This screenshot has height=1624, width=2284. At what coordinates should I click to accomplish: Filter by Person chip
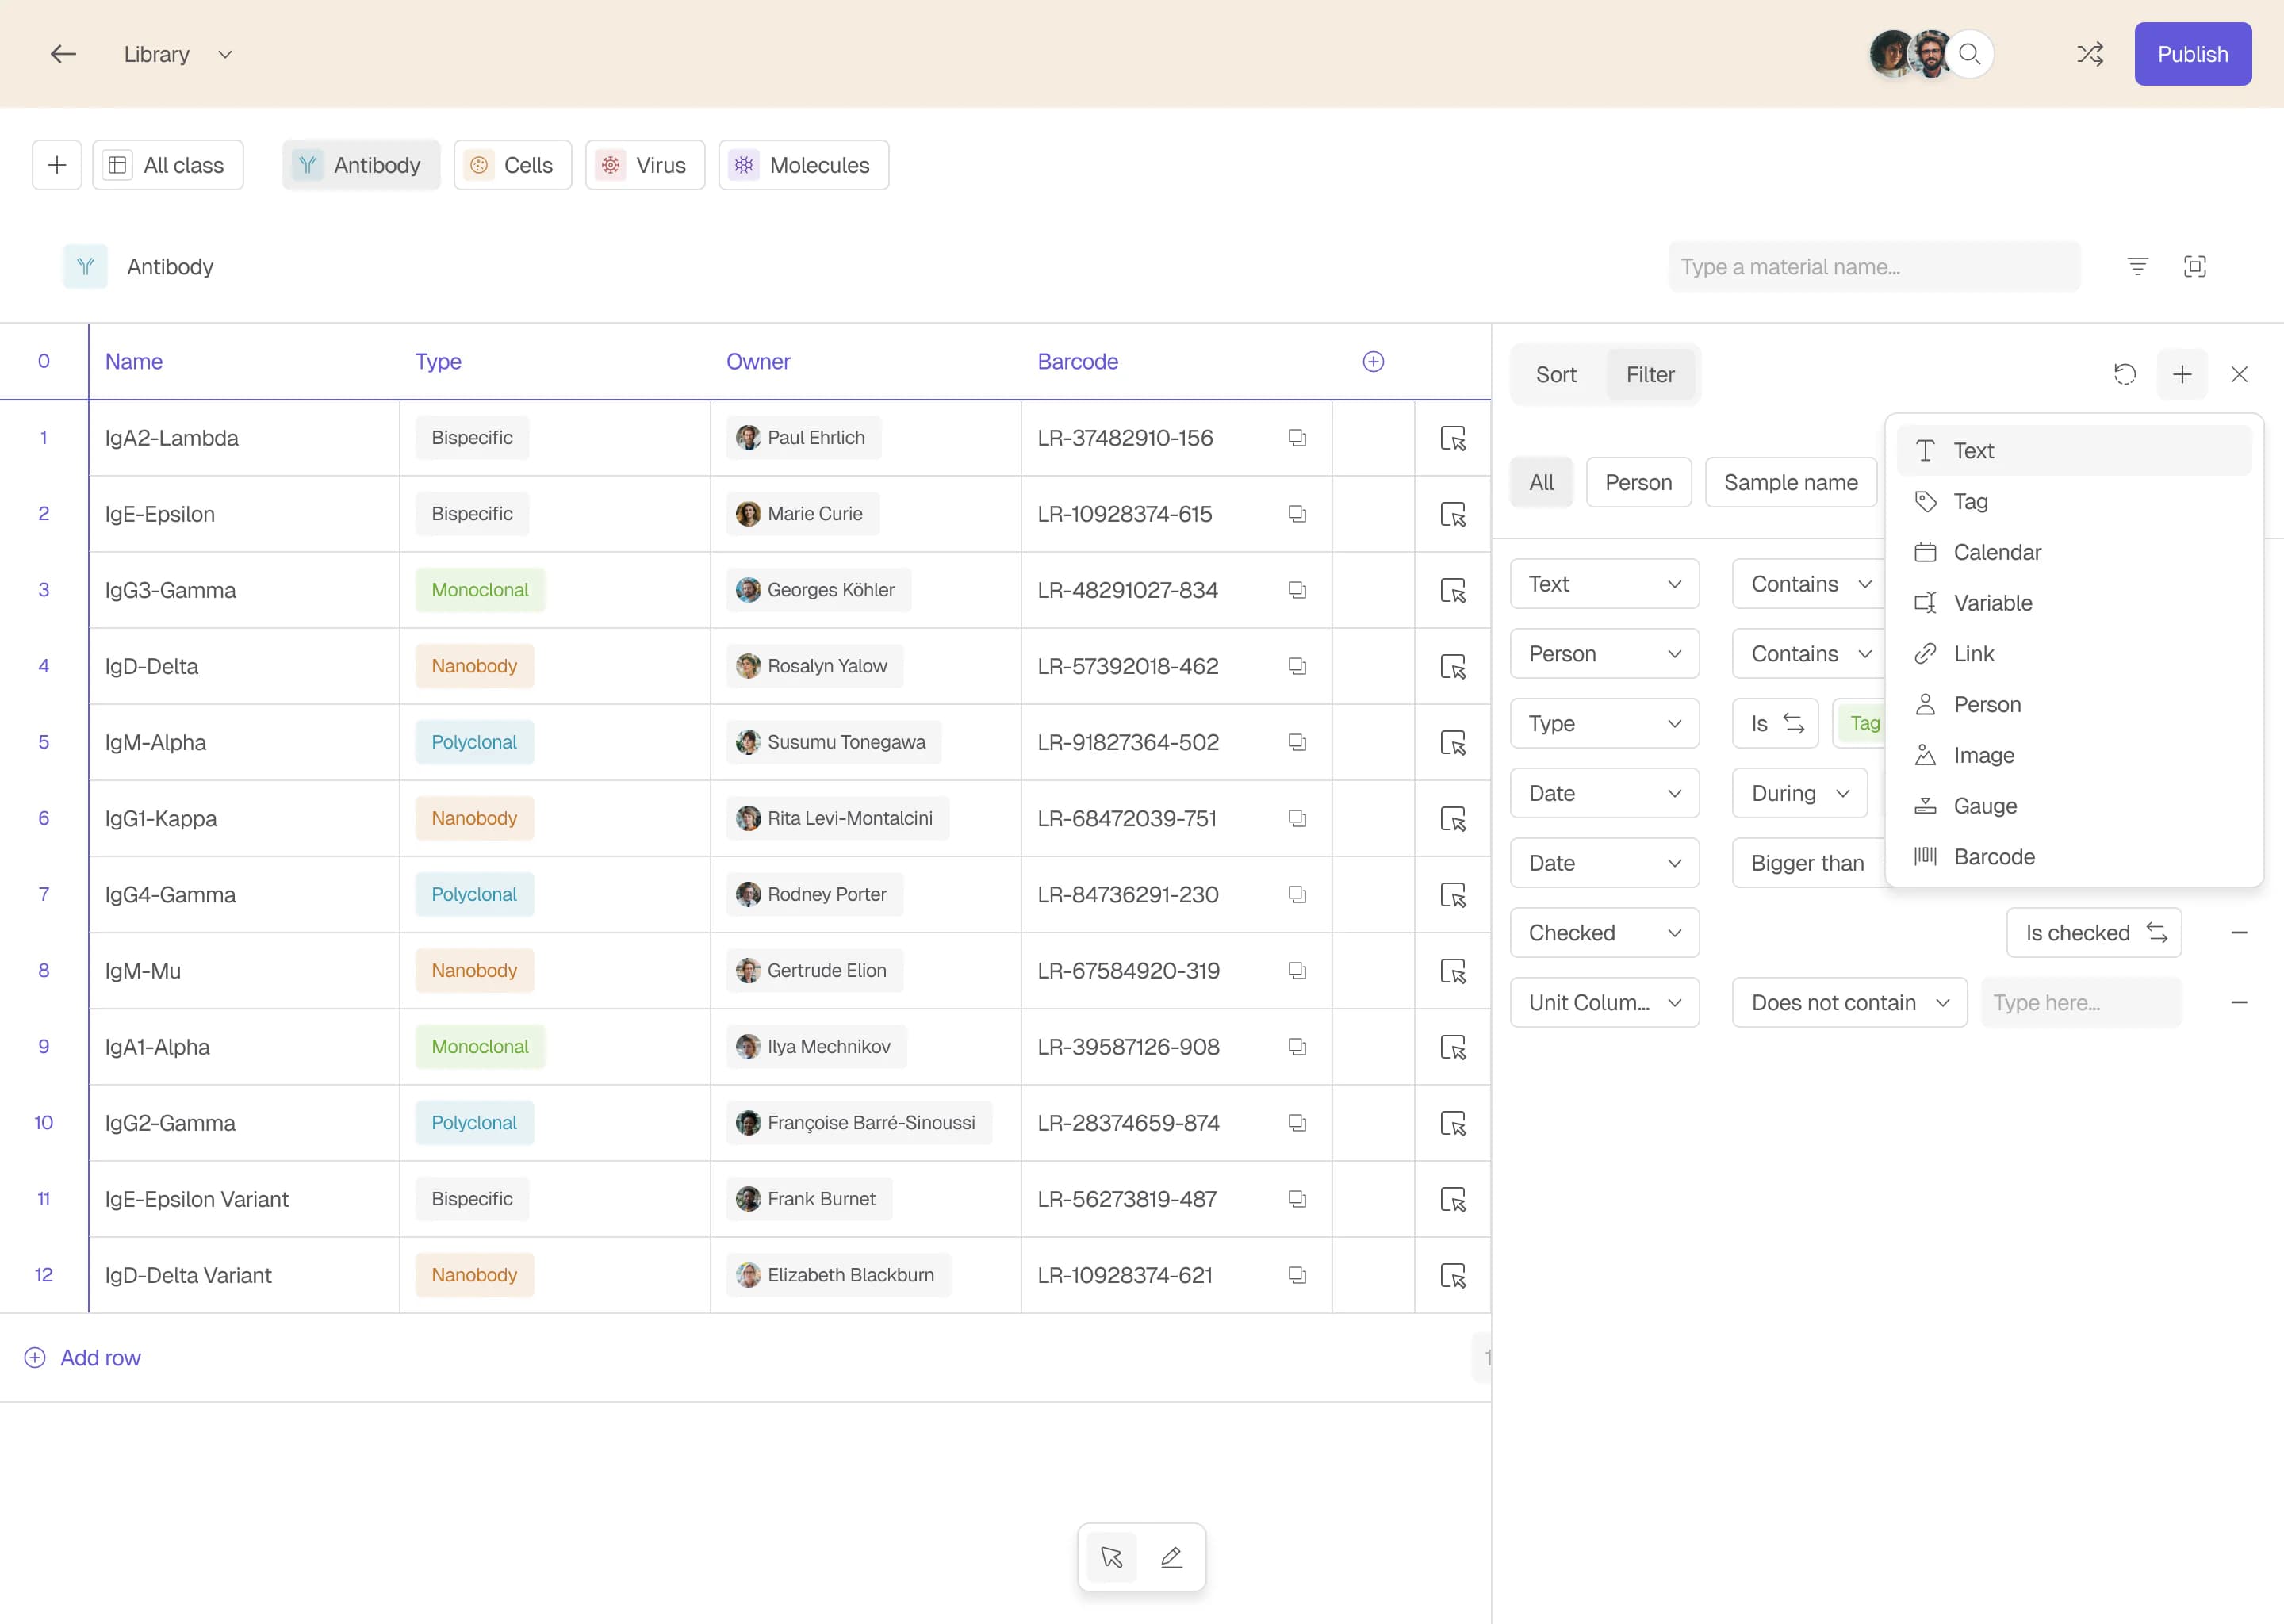pos(1638,482)
